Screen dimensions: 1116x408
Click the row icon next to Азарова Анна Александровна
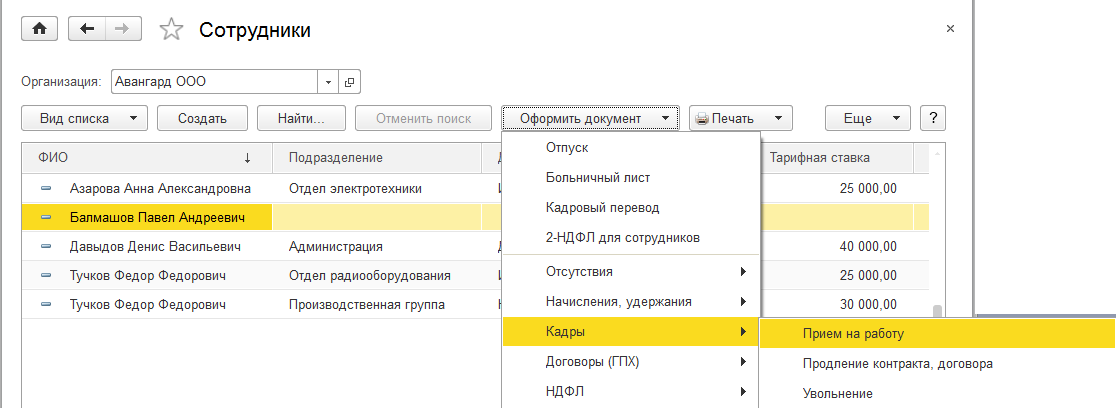click(46, 188)
